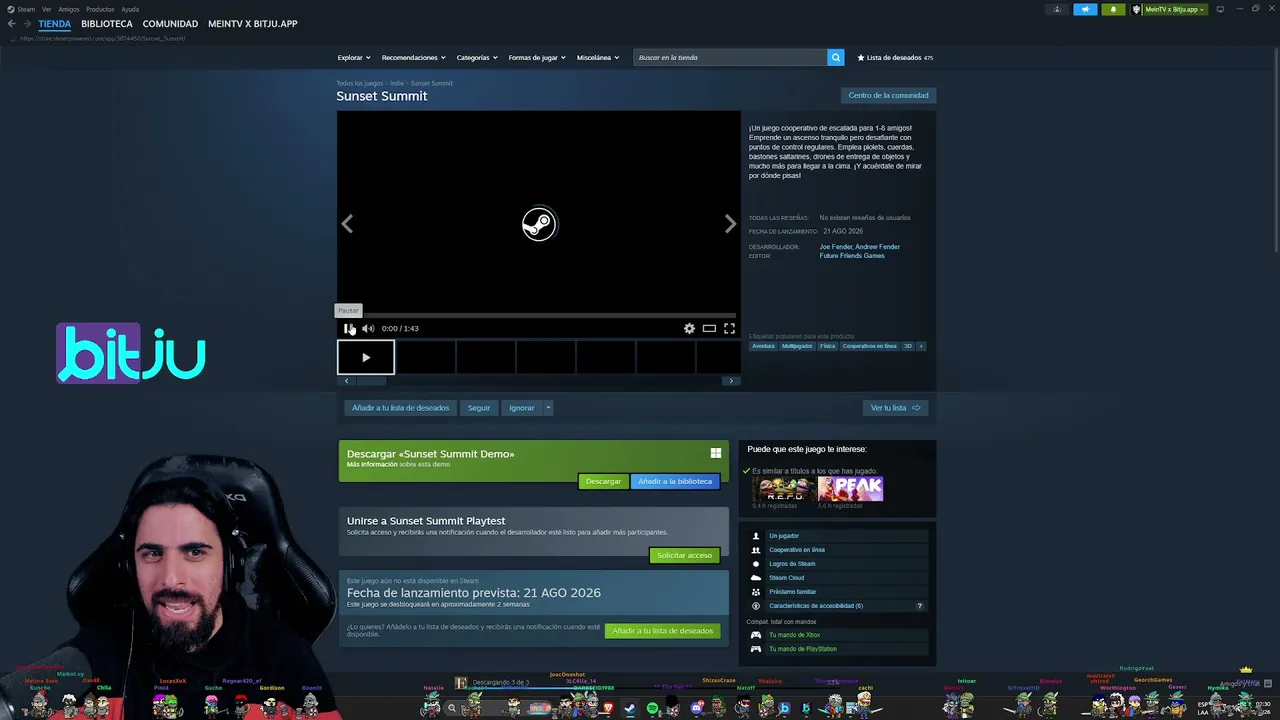Click the Indie breadcrumb link
The height and width of the screenshot is (720, 1280).
[x=397, y=83]
